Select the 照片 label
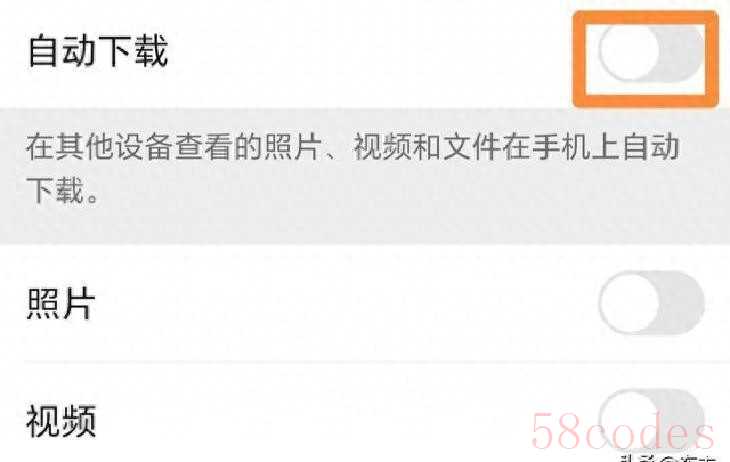 click(61, 303)
